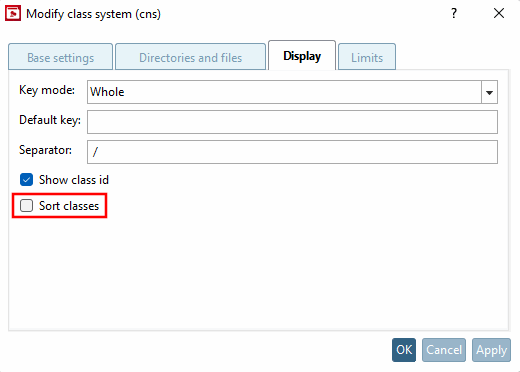Screen dimensions: 520x372
Task: Click the Modify class system title text
Action: click(94, 14)
